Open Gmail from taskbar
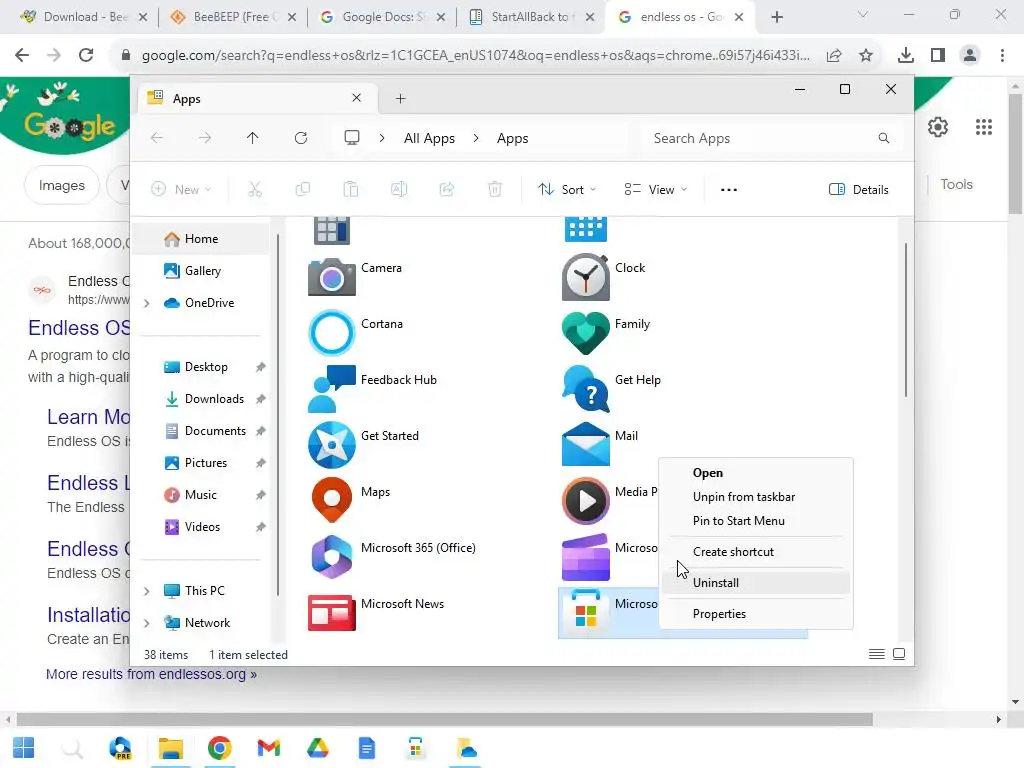 (x=268, y=748)
